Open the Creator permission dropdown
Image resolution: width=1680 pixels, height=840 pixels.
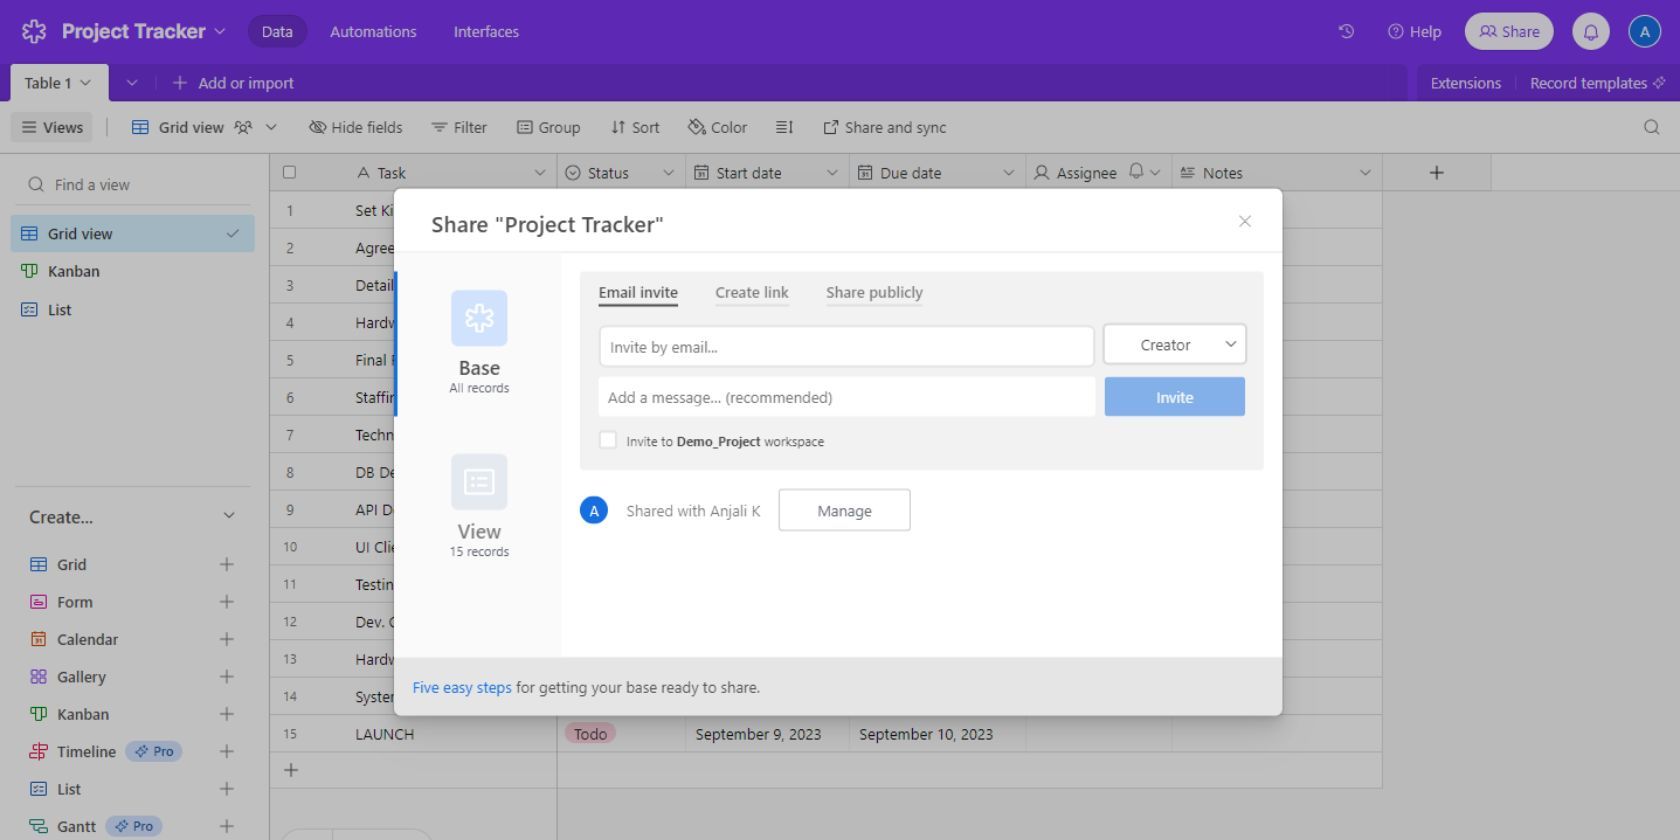1174,345
